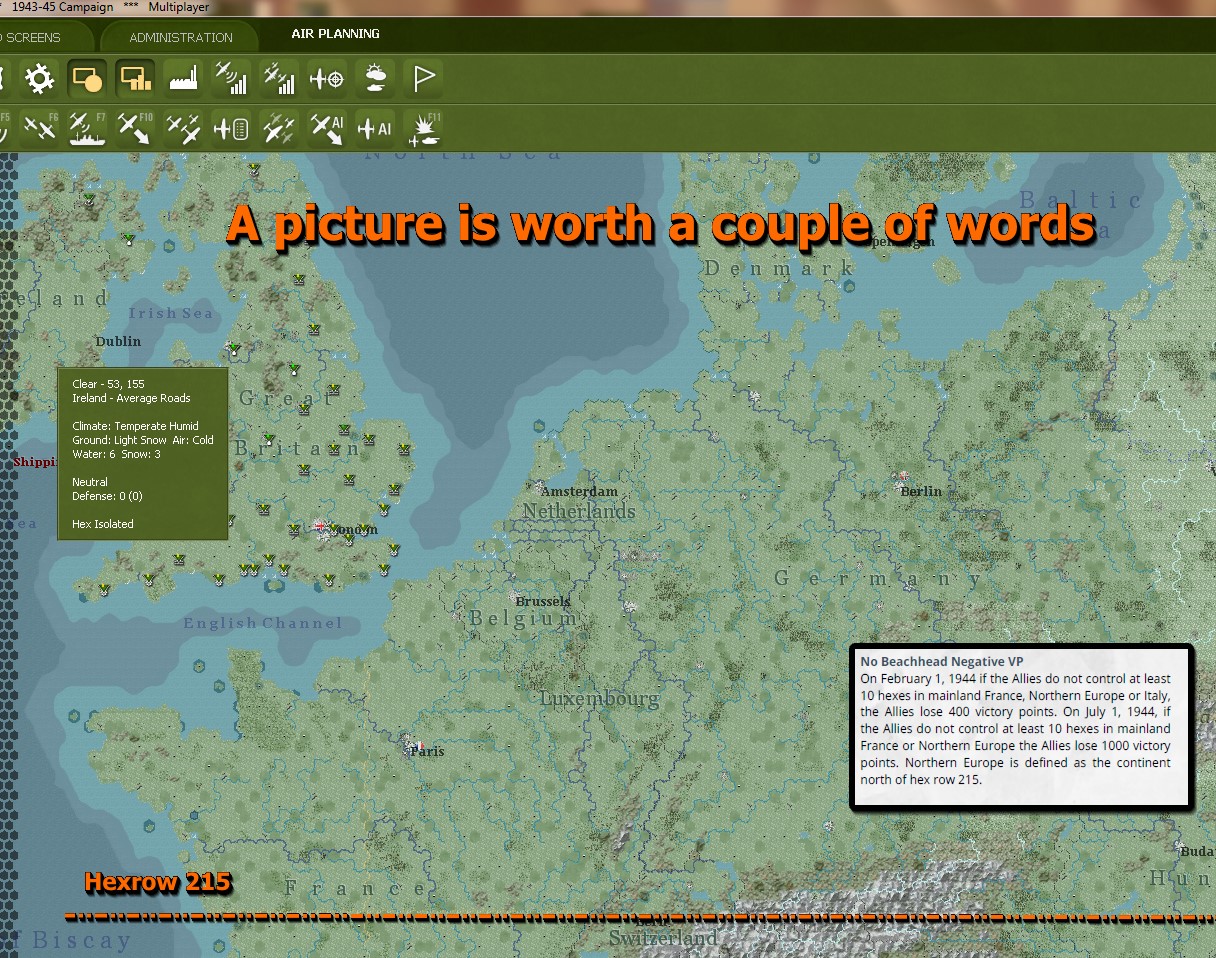Click the Denmark country label

779,268
